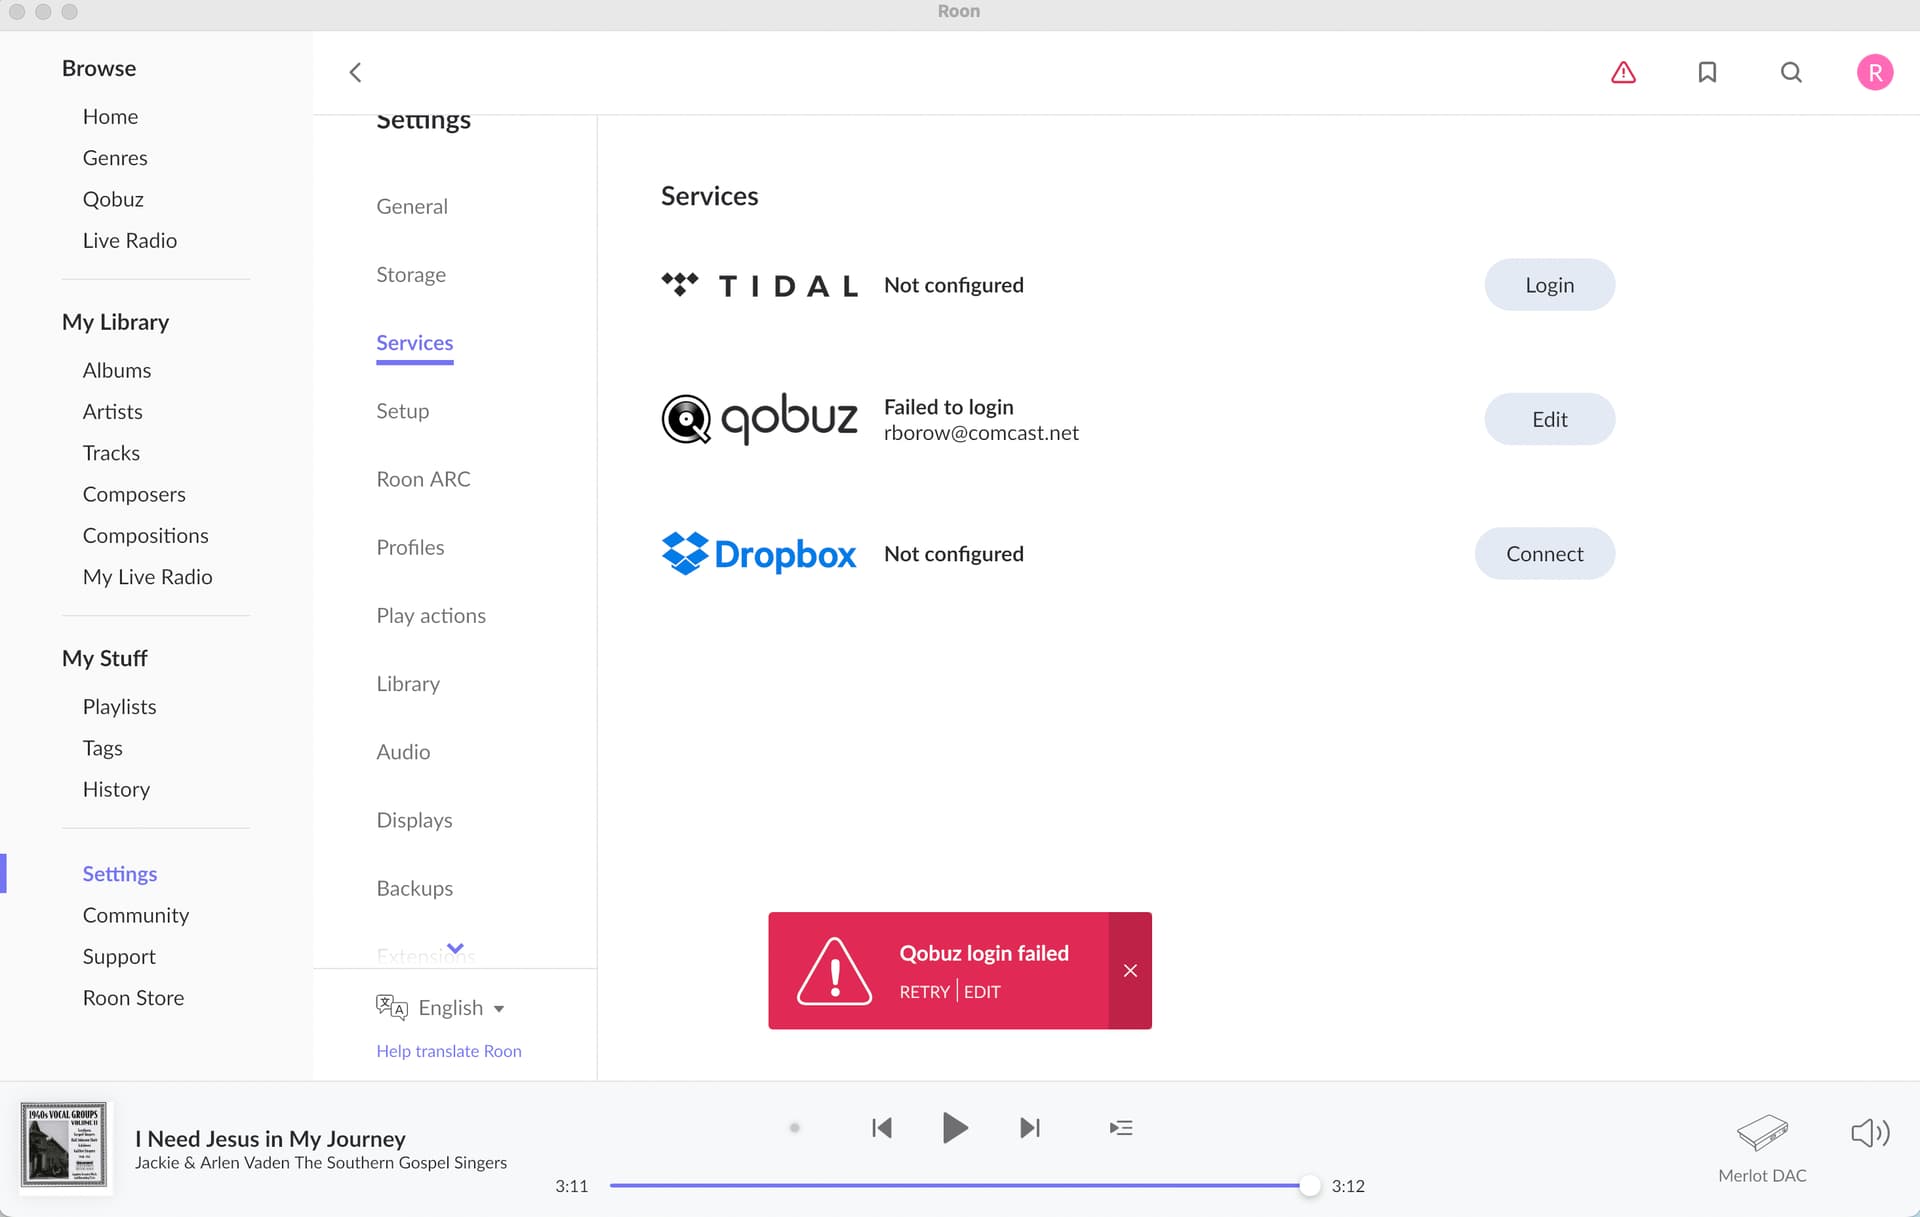Open the pink R profile avatar

pyautogui.click(x=1874, y=72)
